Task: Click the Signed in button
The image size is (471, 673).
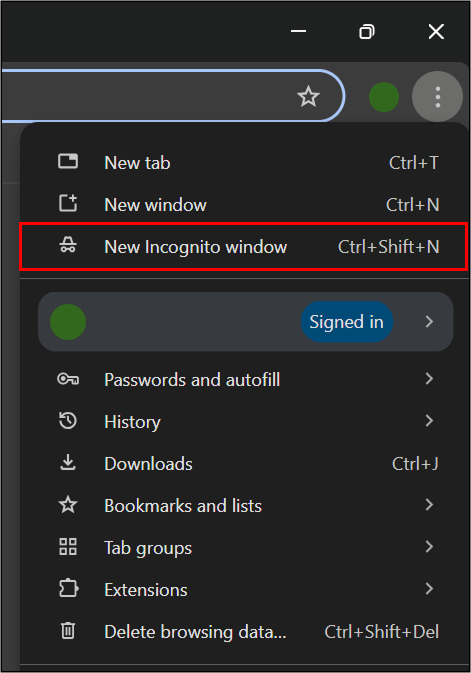Action: pyautogui.click(x=346, y=322)
